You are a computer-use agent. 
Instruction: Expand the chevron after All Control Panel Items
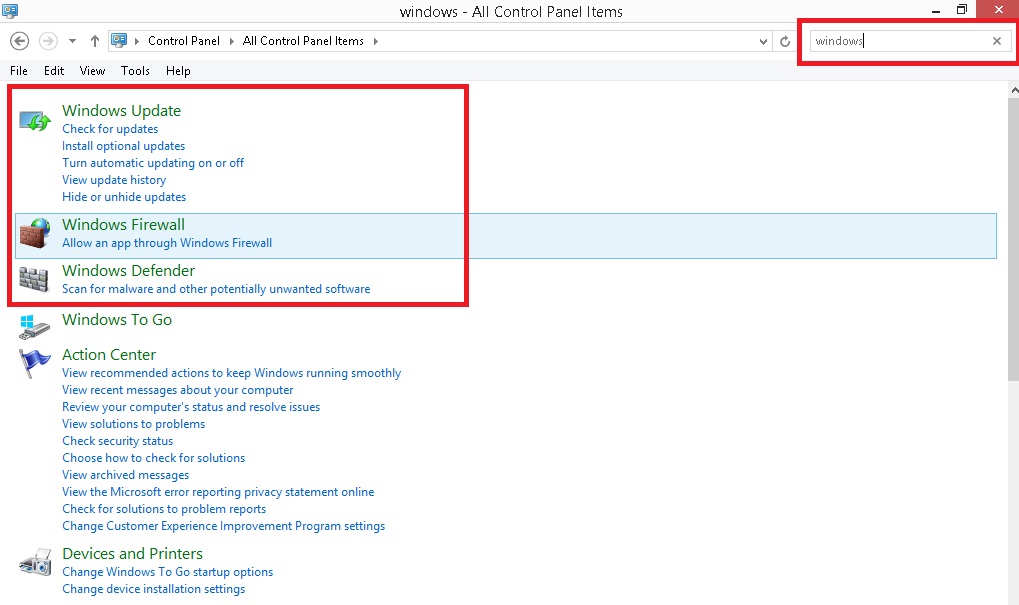(x=375, y=41)
